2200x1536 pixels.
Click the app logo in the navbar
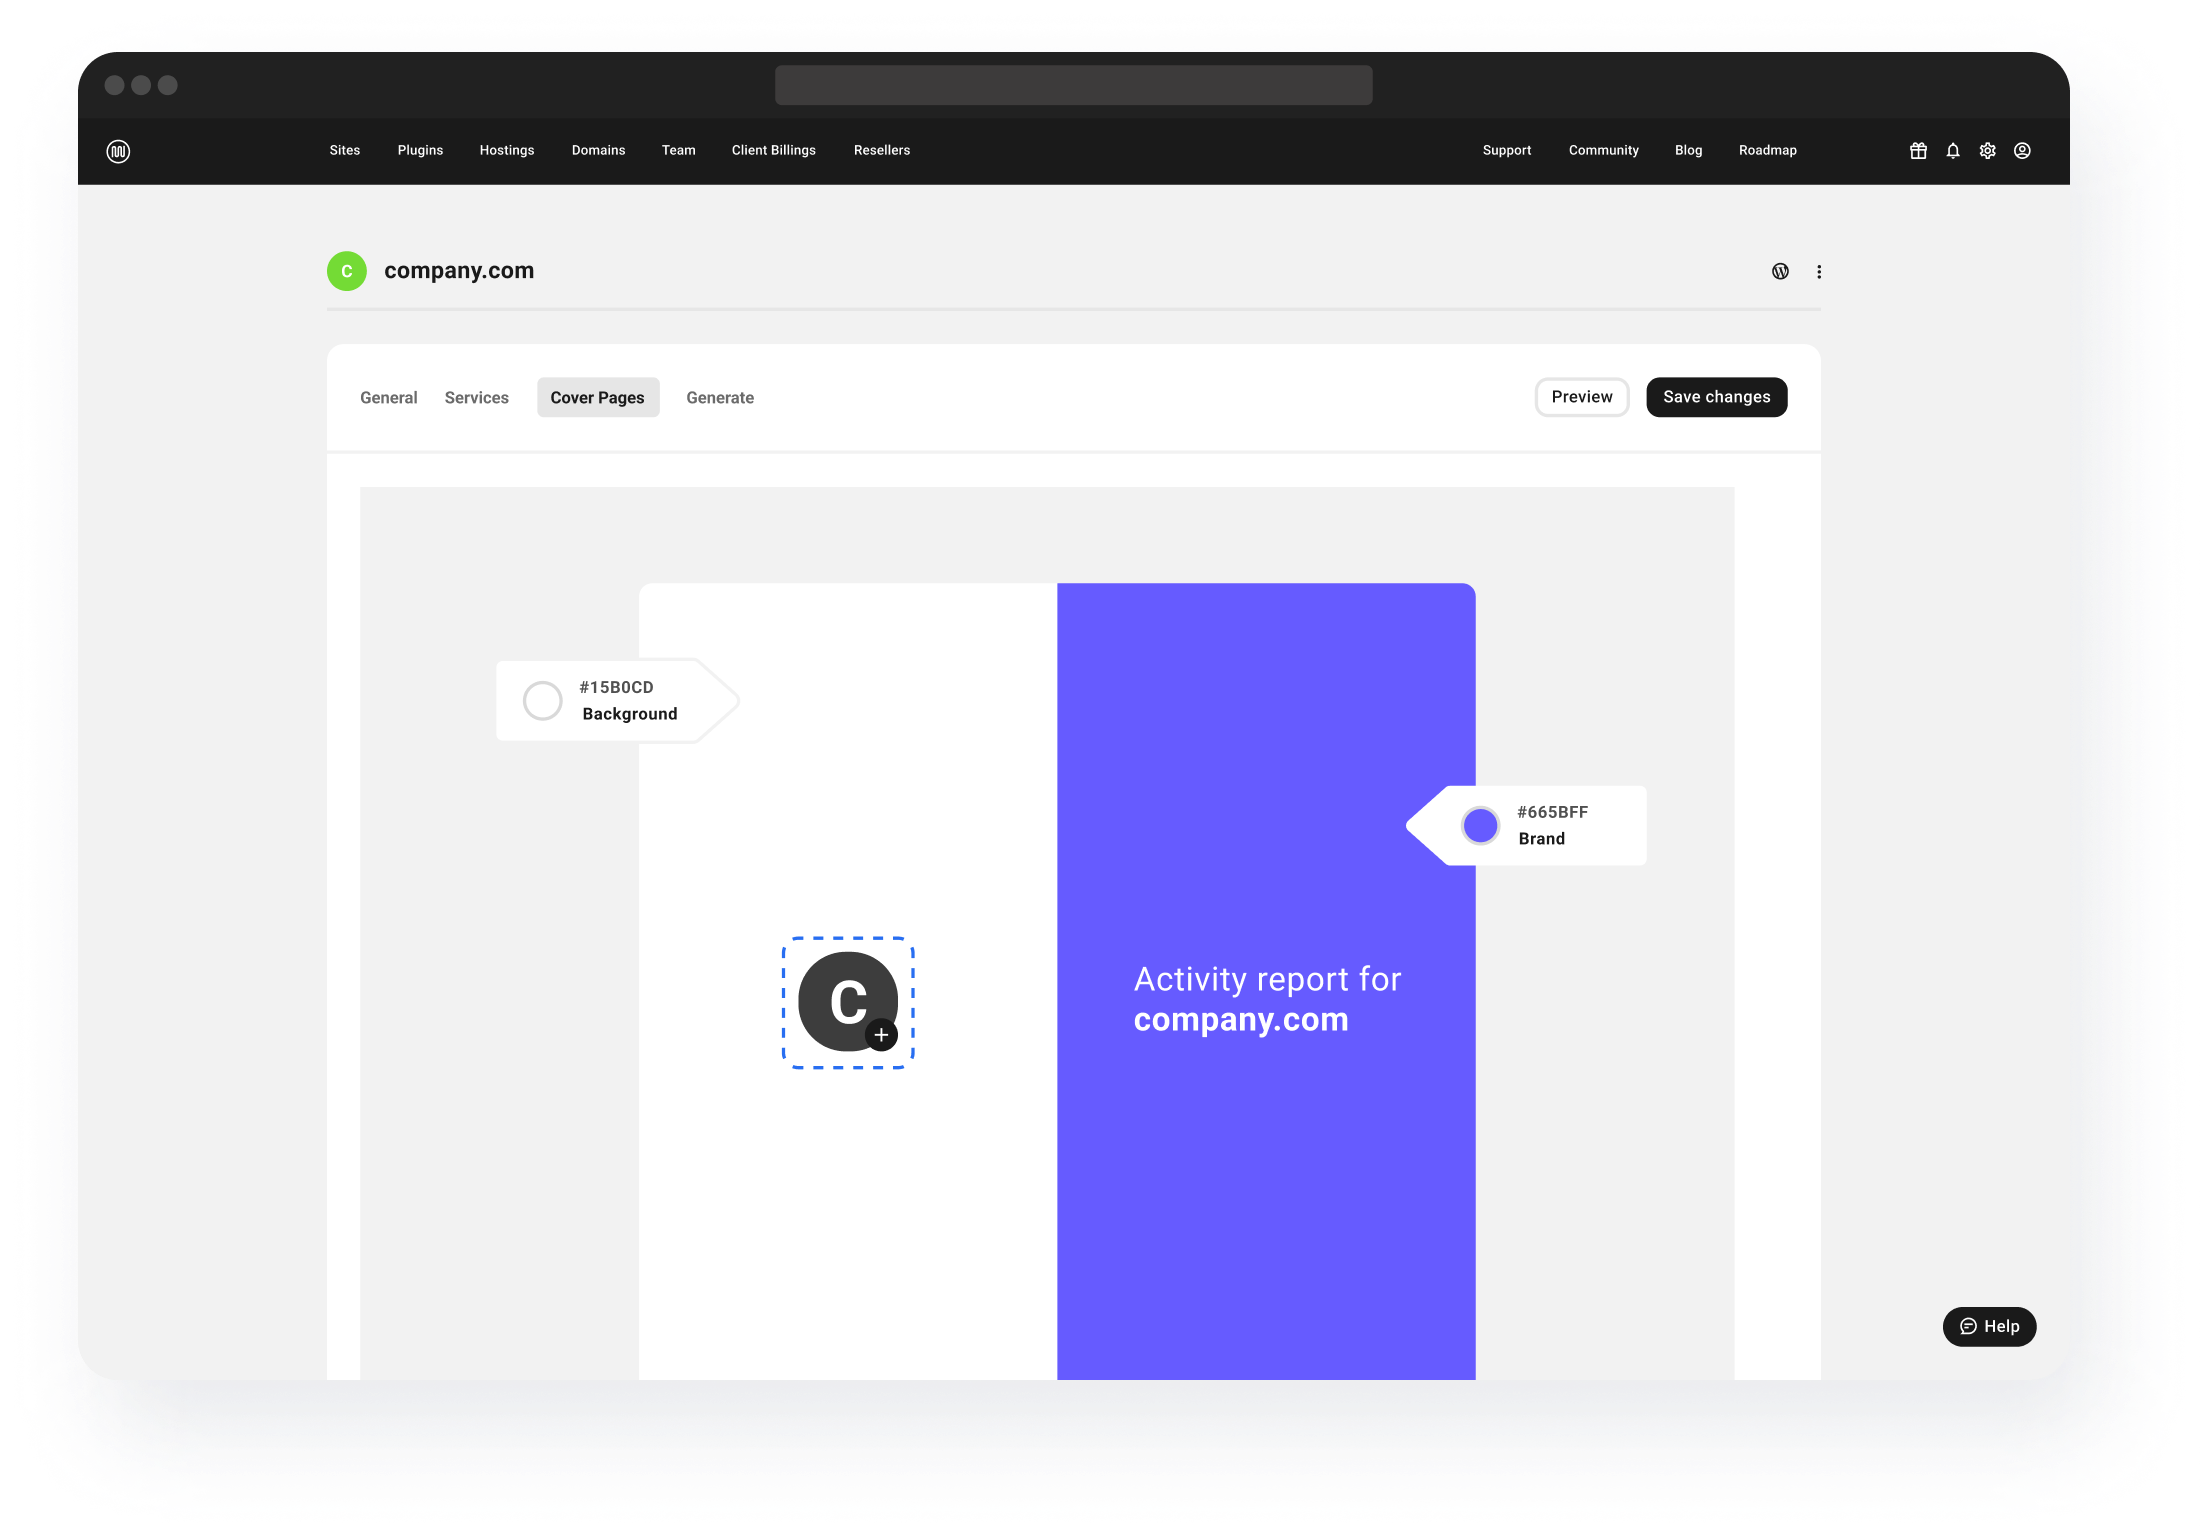pyautogui.click(x=118, y=151)
